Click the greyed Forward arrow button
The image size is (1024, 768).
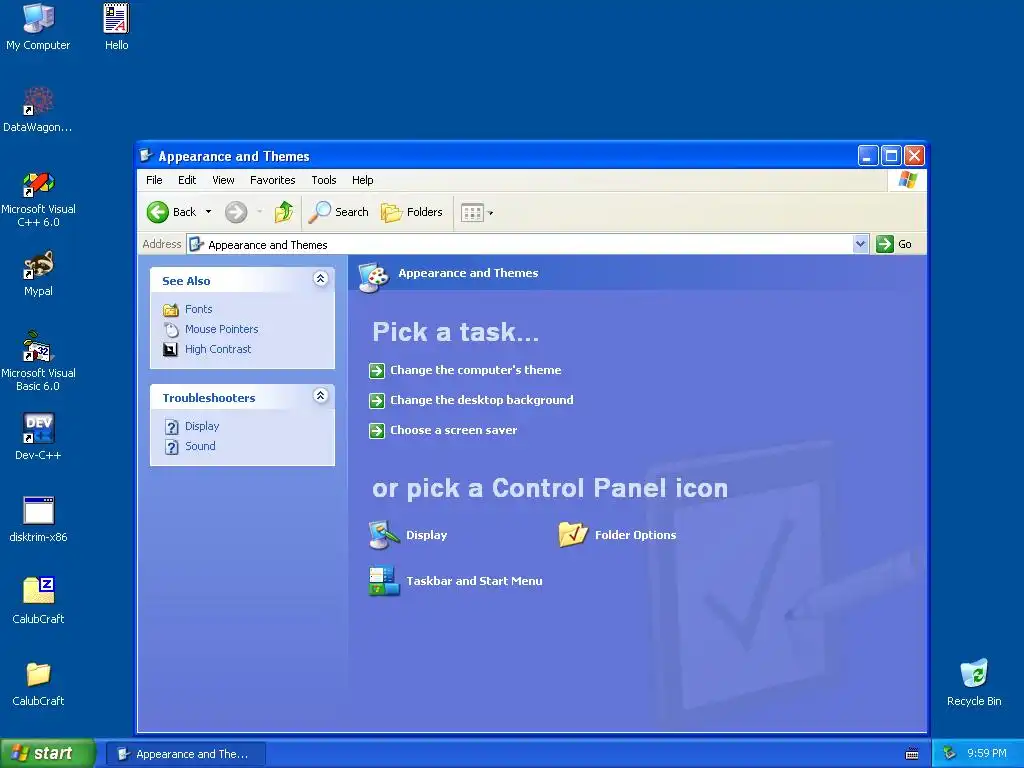pos(236,212)
